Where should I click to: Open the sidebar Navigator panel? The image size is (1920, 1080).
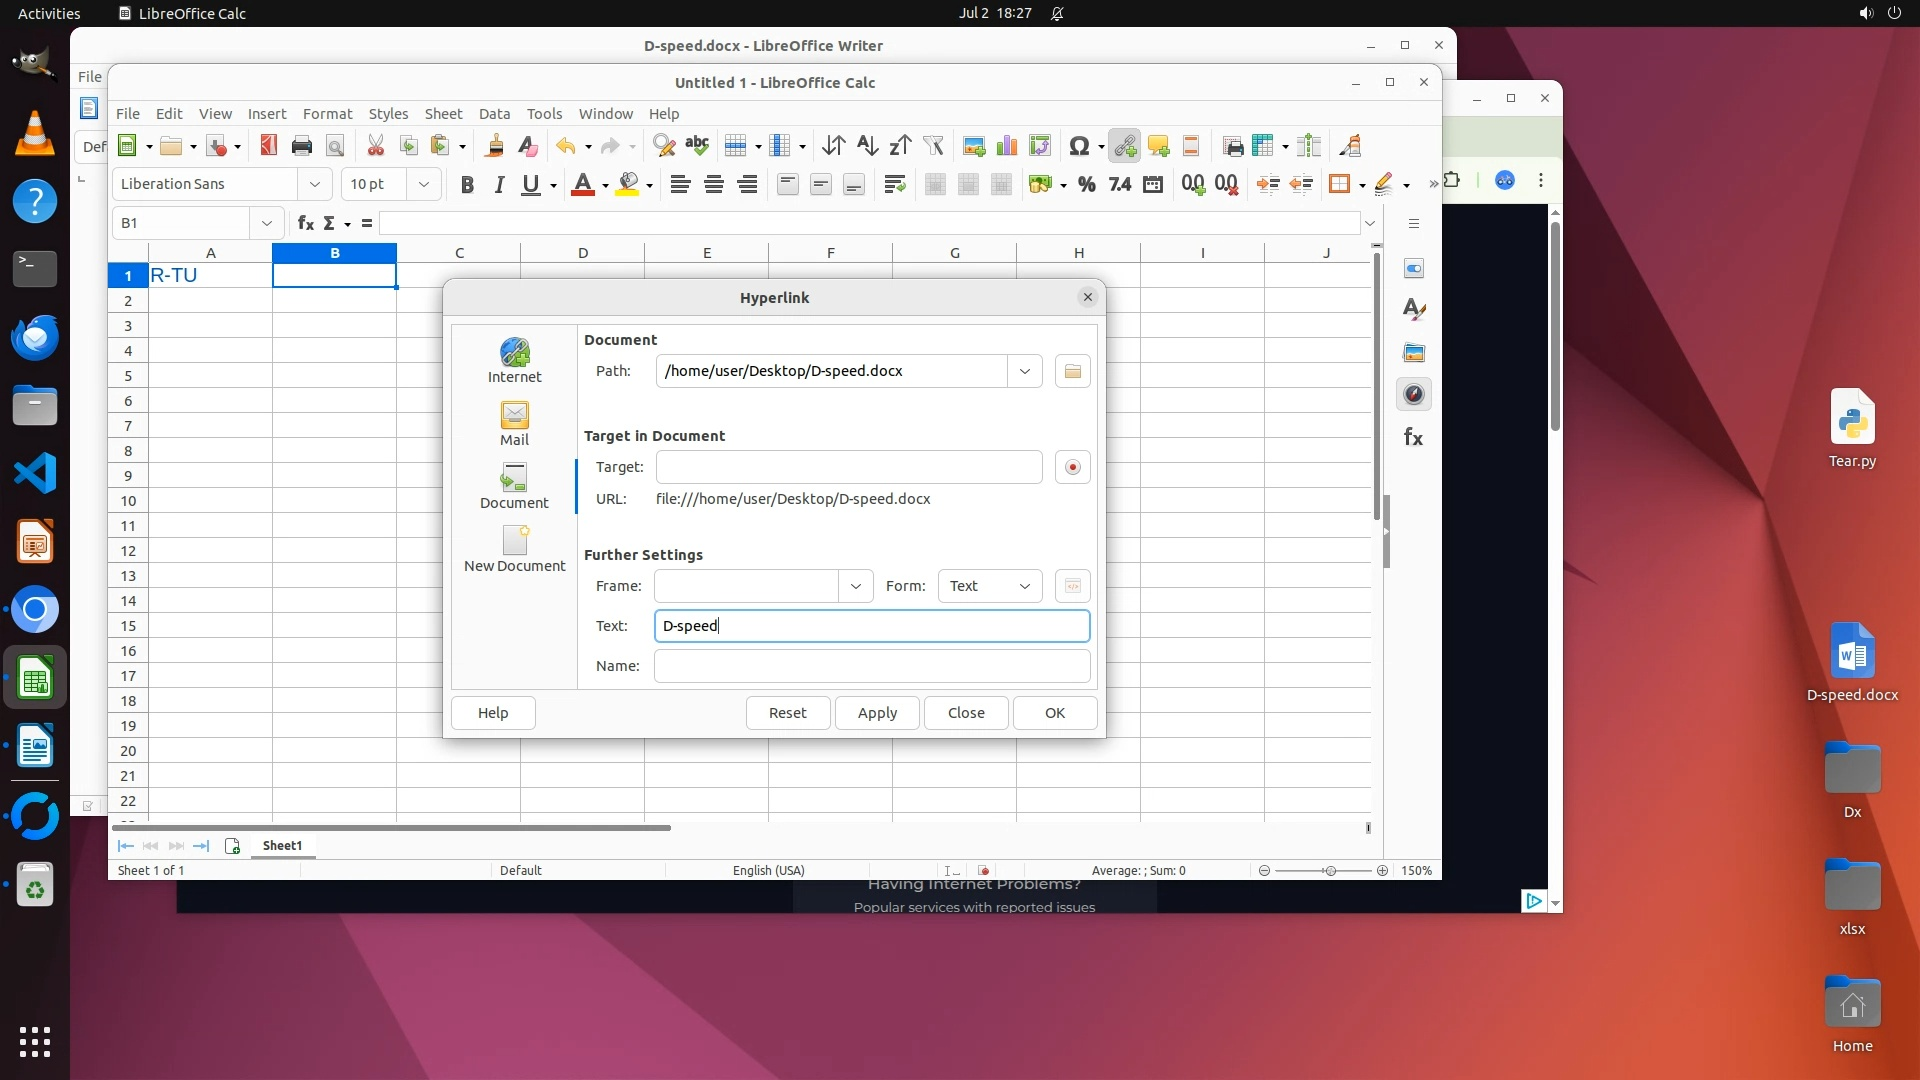(1413, 394)
